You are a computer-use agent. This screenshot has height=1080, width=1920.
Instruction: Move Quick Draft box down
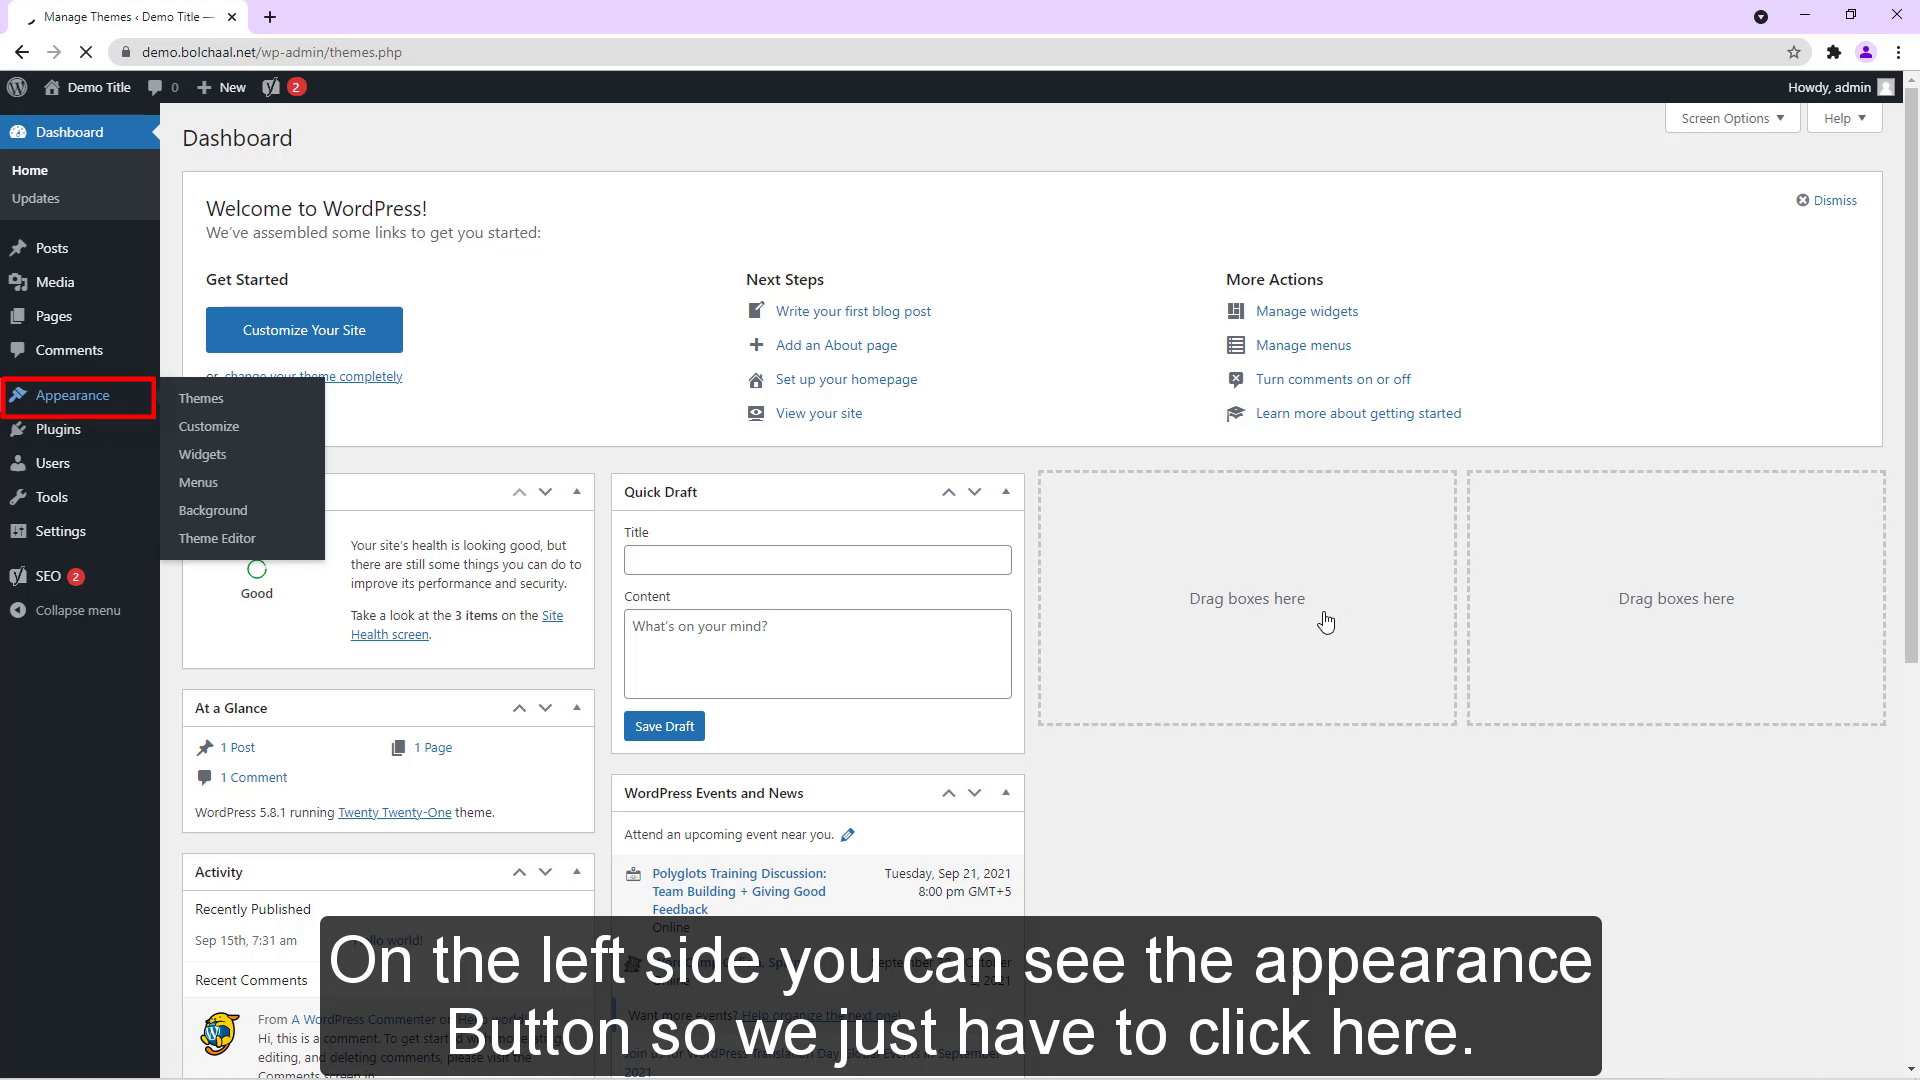coord(974,492)
